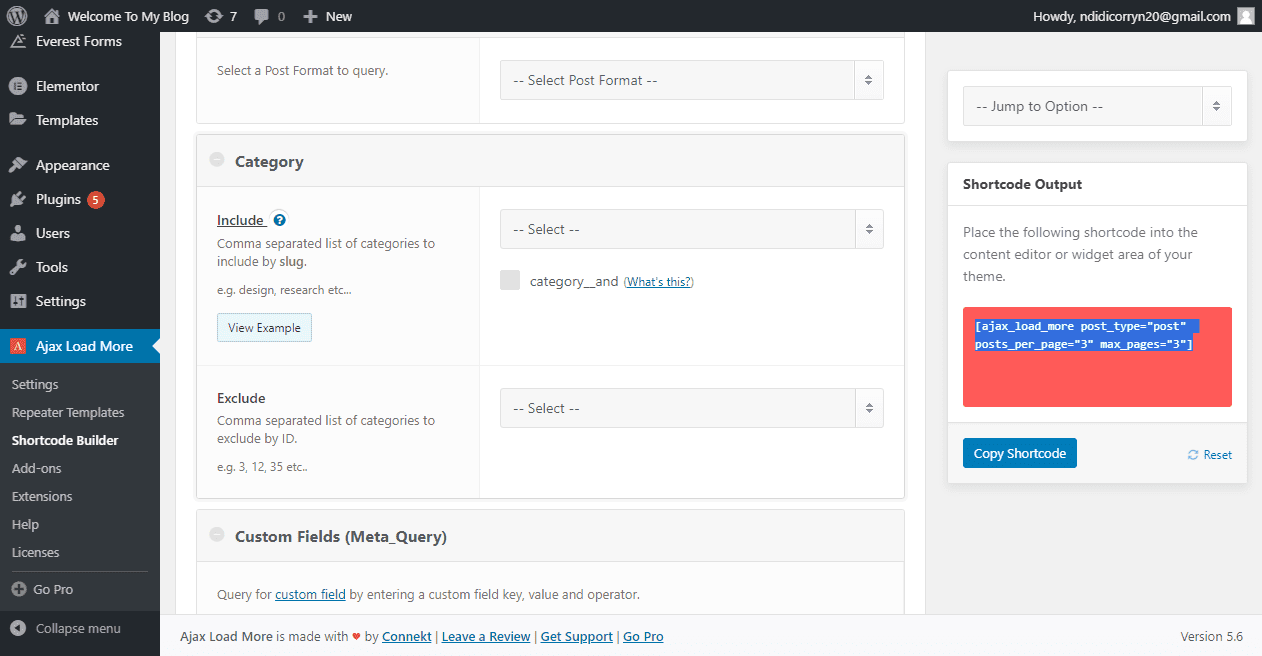
Task: Select the Shortcode Builder submenu
Action: [x=65, y=440]
